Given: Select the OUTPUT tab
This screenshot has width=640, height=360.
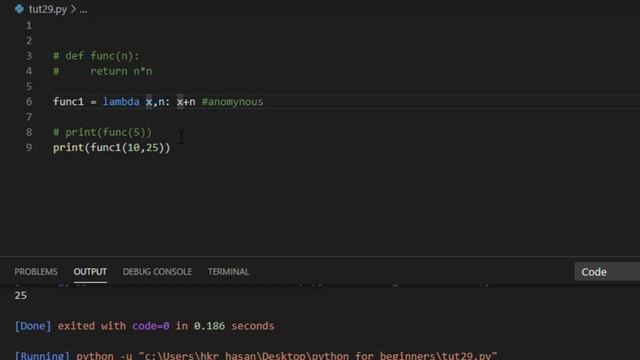Looking at the screenshot, I should (x=90, y=272).
